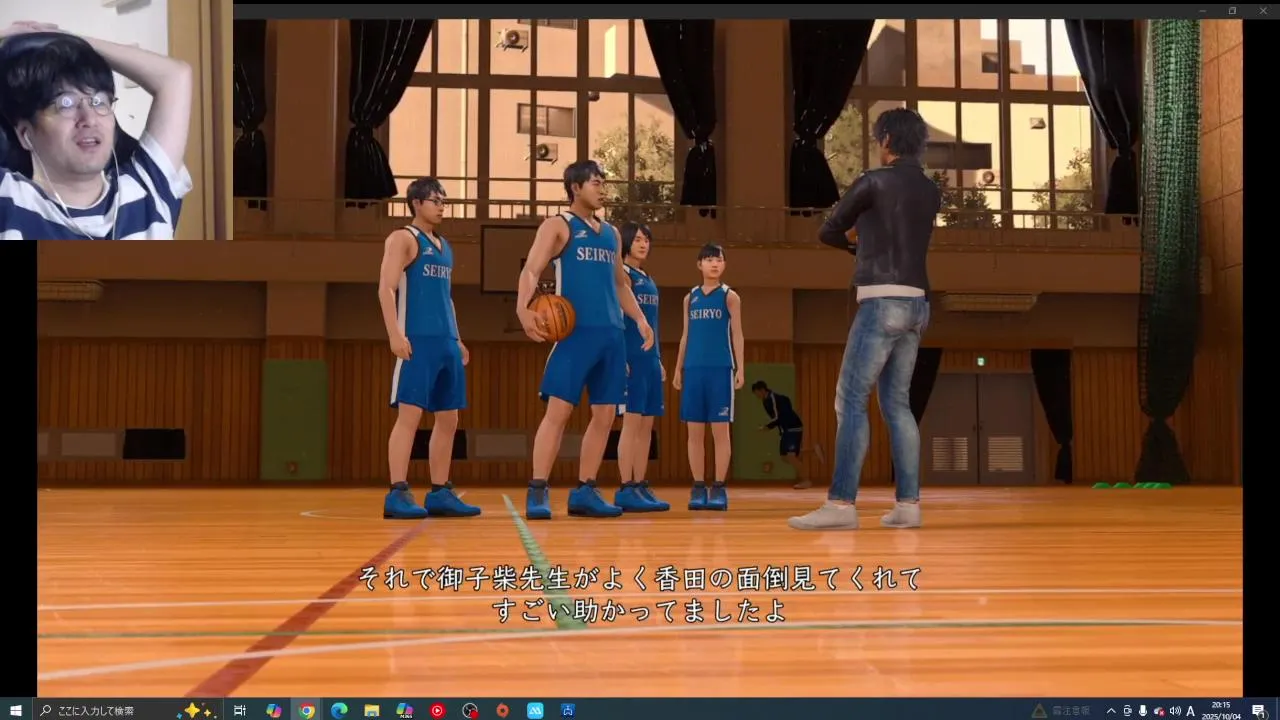1280x720 pixels.
Task: Open the clock showing 20:15
Action: pyautogui.click(x=1221, y=711)
